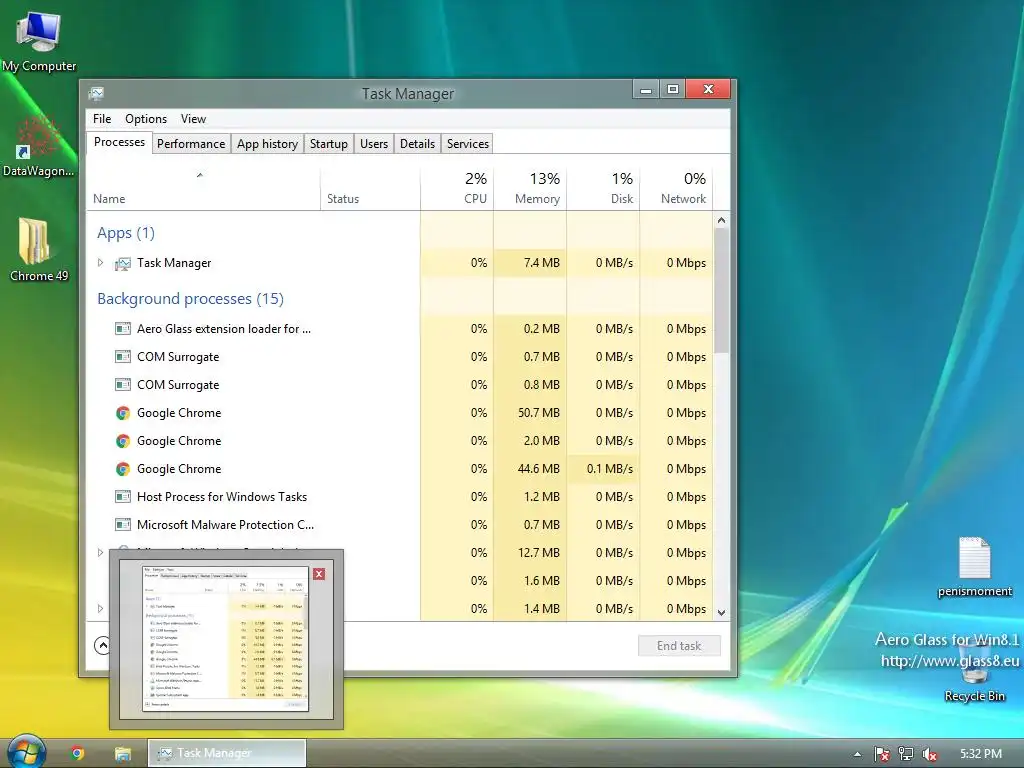Click the Aero Glass extension loader icon

pyautogui.click(x=123, y=328)
